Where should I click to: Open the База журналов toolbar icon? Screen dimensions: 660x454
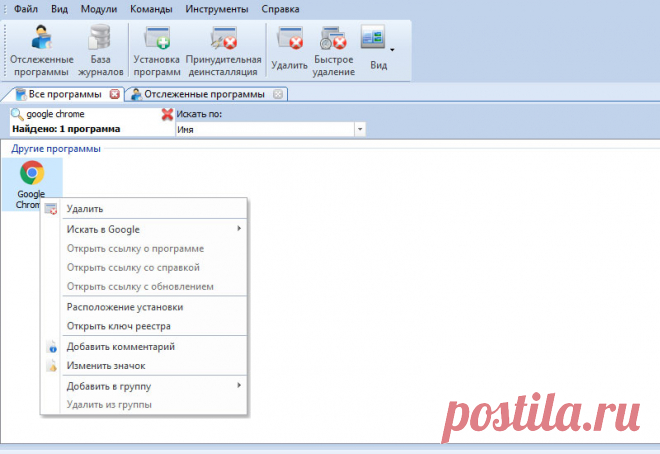click(100, 51)
